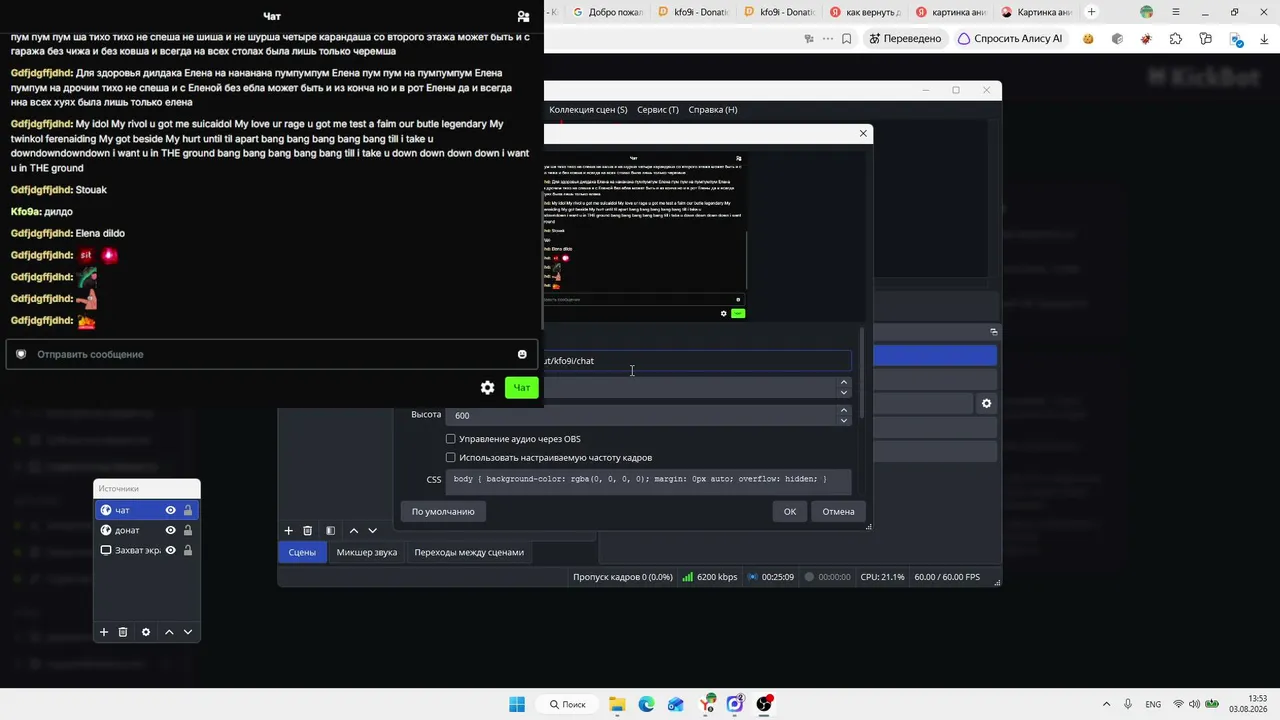The width and height of the screenshot is (1280, 720).
Task: Confirm properties with OK button
Action: coord(790,511)
